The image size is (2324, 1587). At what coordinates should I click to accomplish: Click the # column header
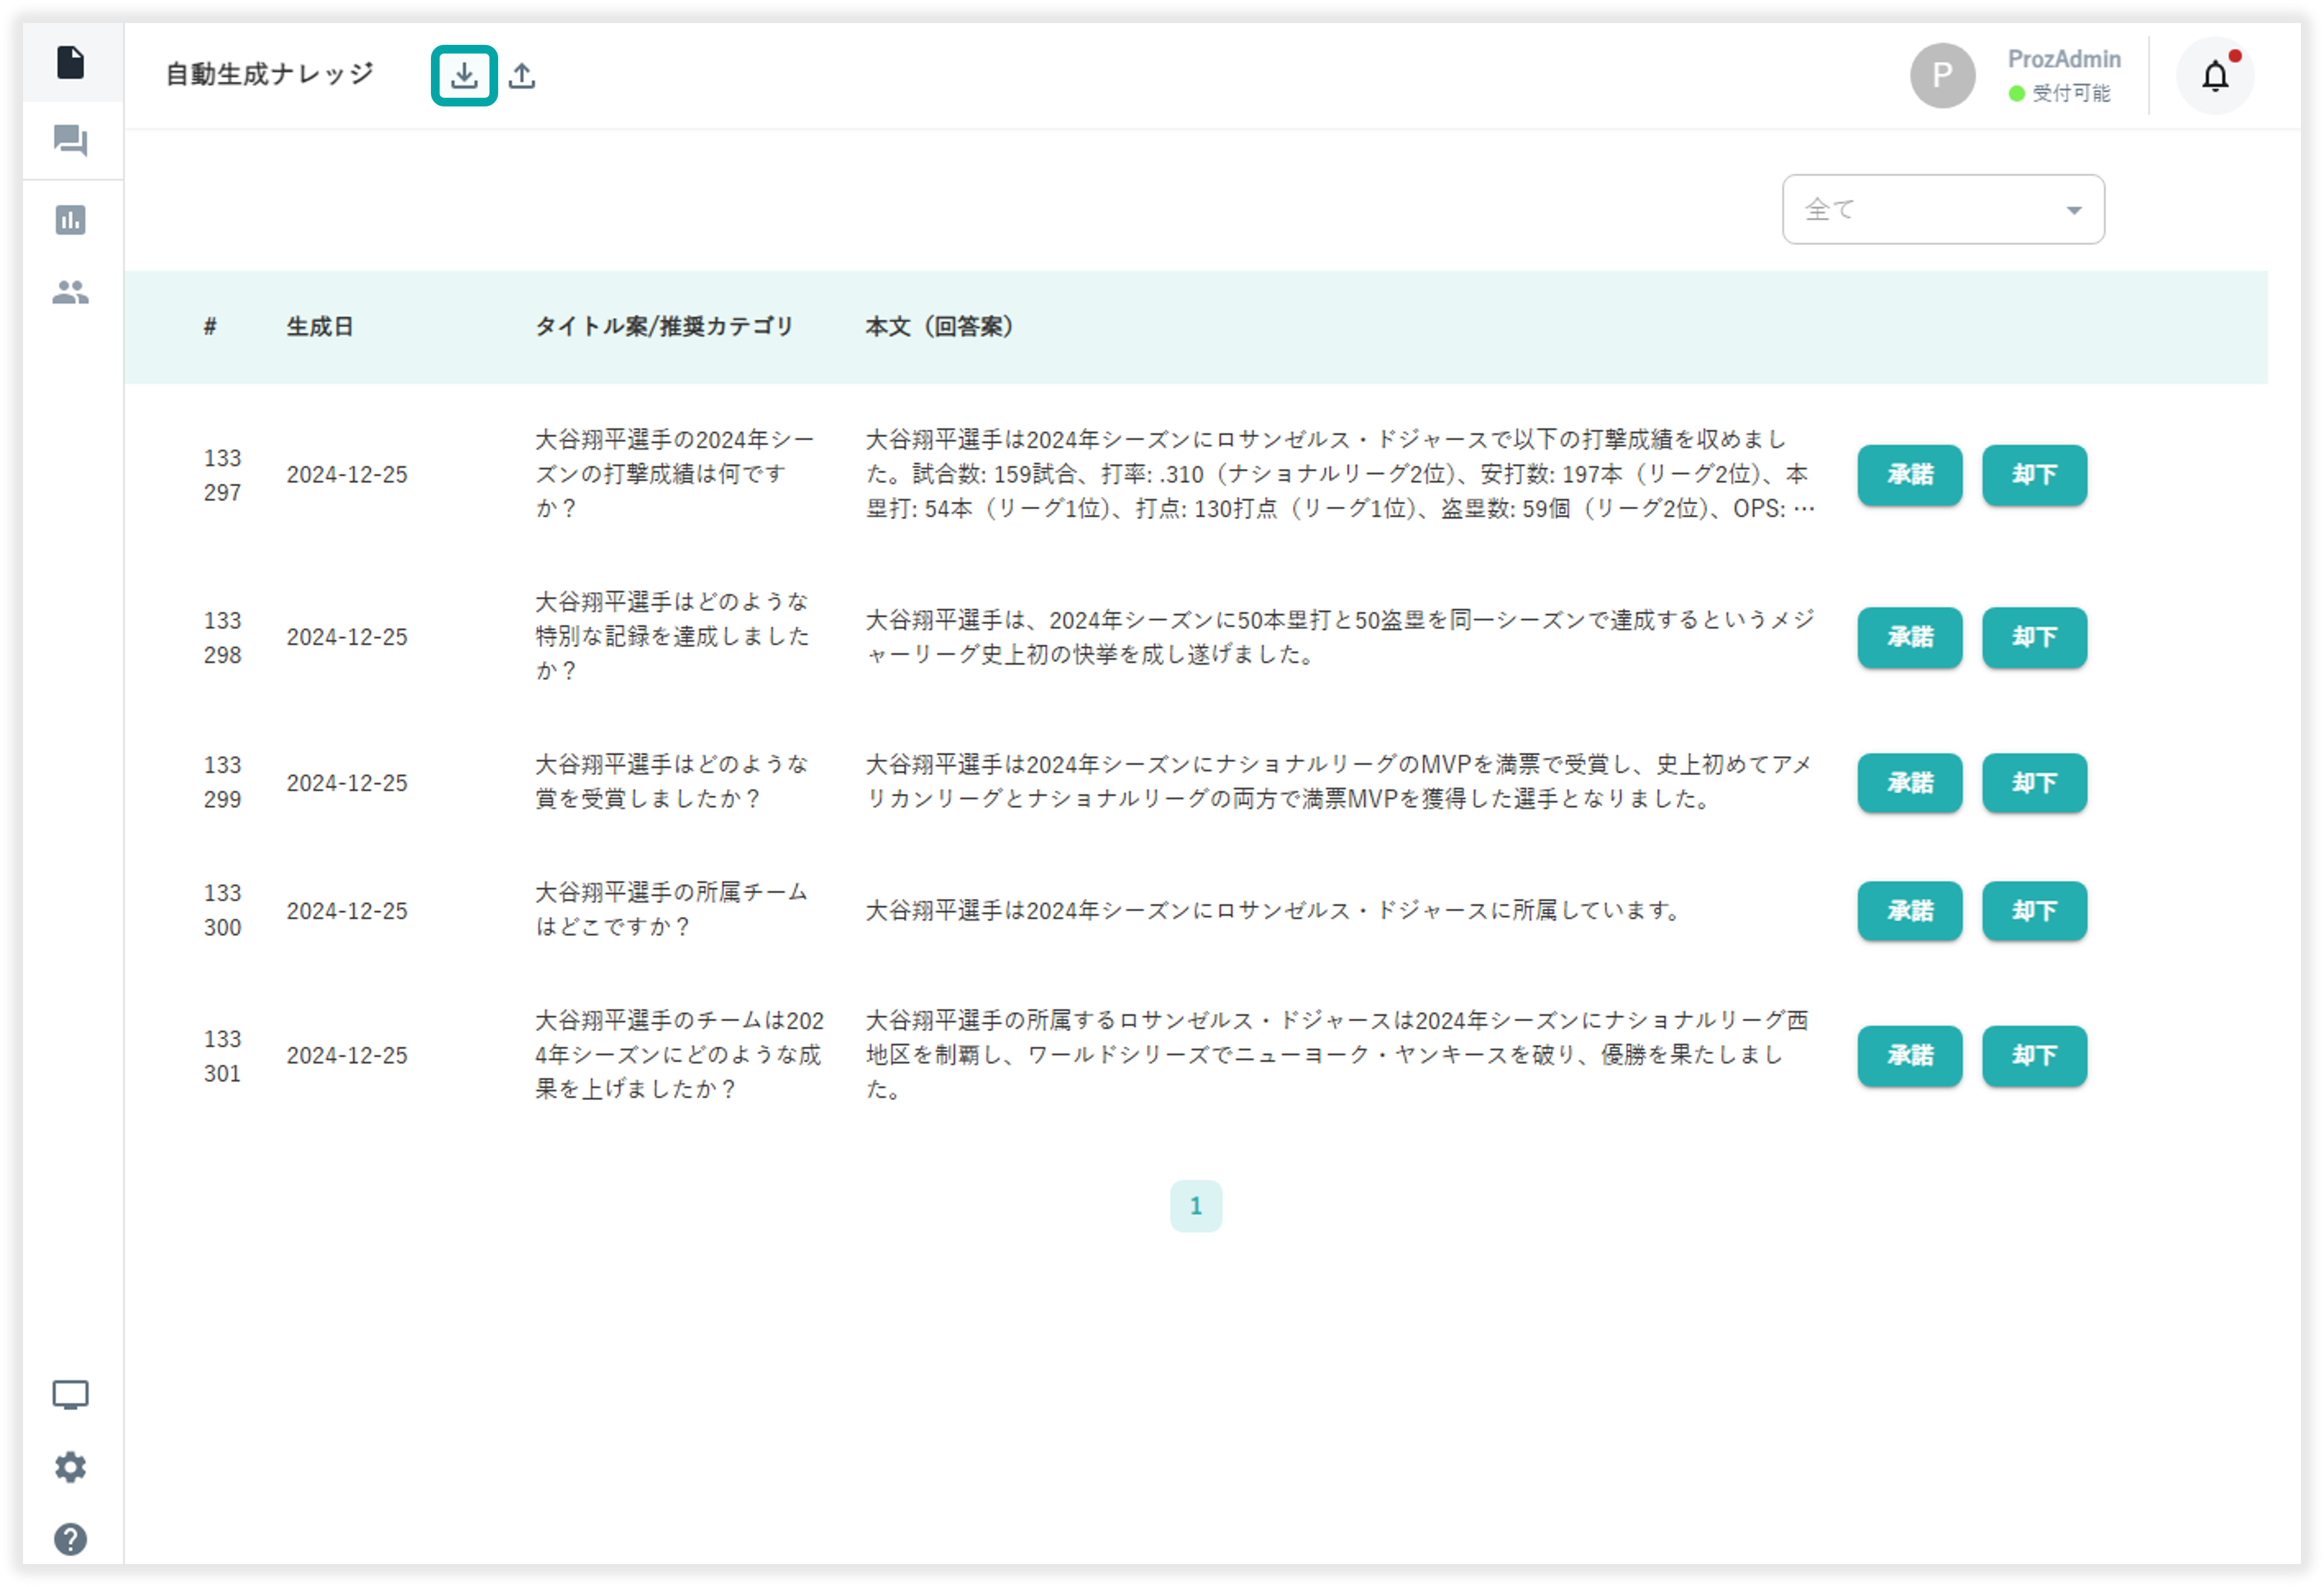[210, 326]
